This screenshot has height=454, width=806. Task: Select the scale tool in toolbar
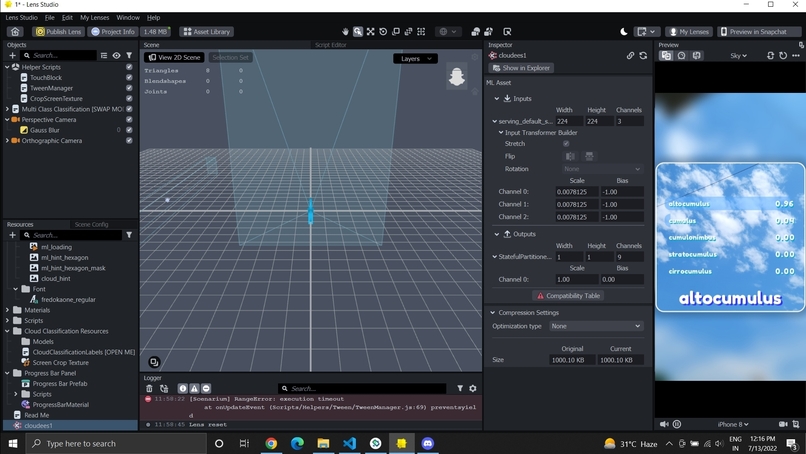[x=396, y=31]
